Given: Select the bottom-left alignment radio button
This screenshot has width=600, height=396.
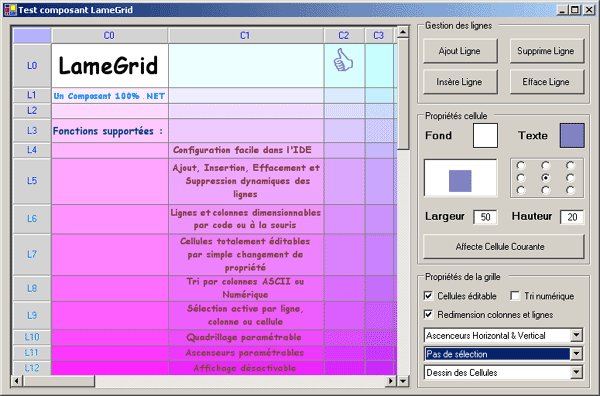Looking at the screenshot, I should [521, 190].
